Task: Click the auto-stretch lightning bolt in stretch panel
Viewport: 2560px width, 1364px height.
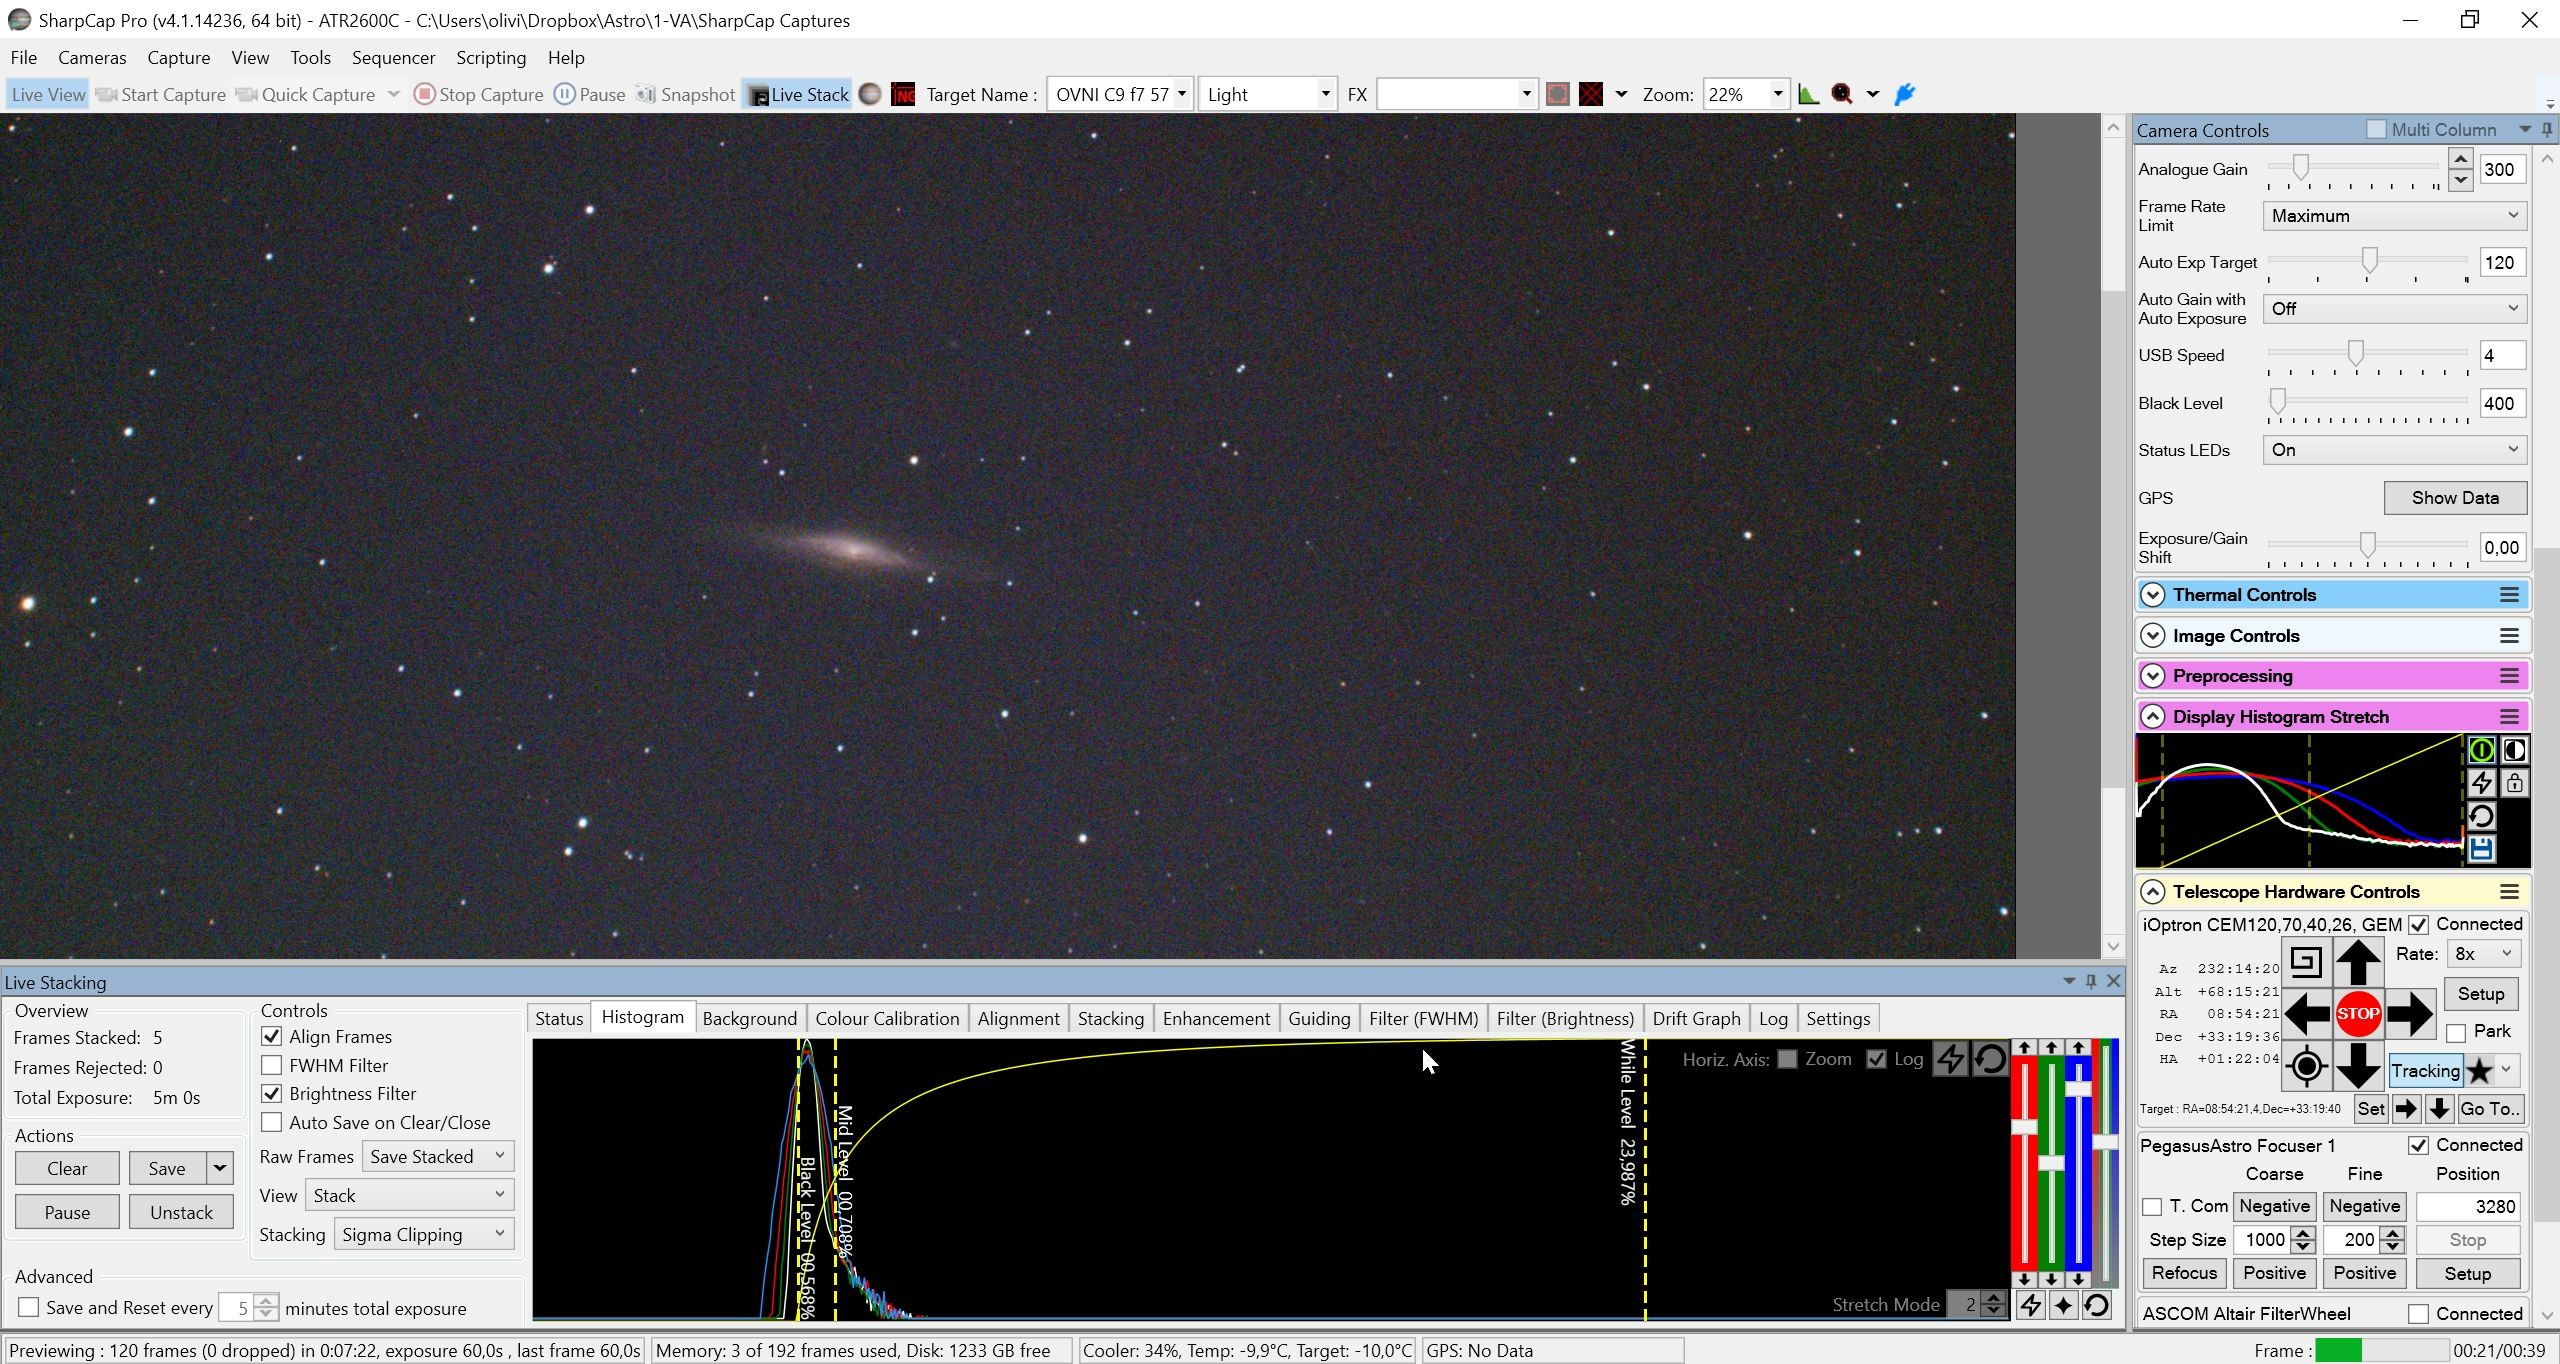Action: [2481, 783]
